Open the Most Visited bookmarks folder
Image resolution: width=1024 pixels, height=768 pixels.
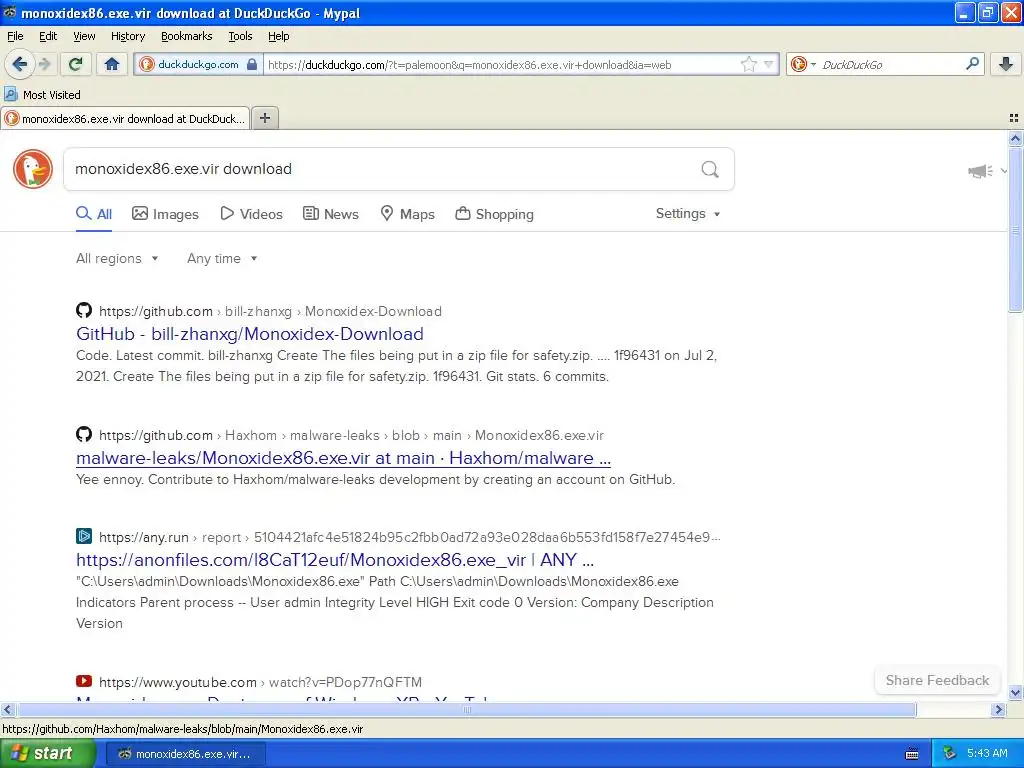pyautogui.click(x=42, y=95)
